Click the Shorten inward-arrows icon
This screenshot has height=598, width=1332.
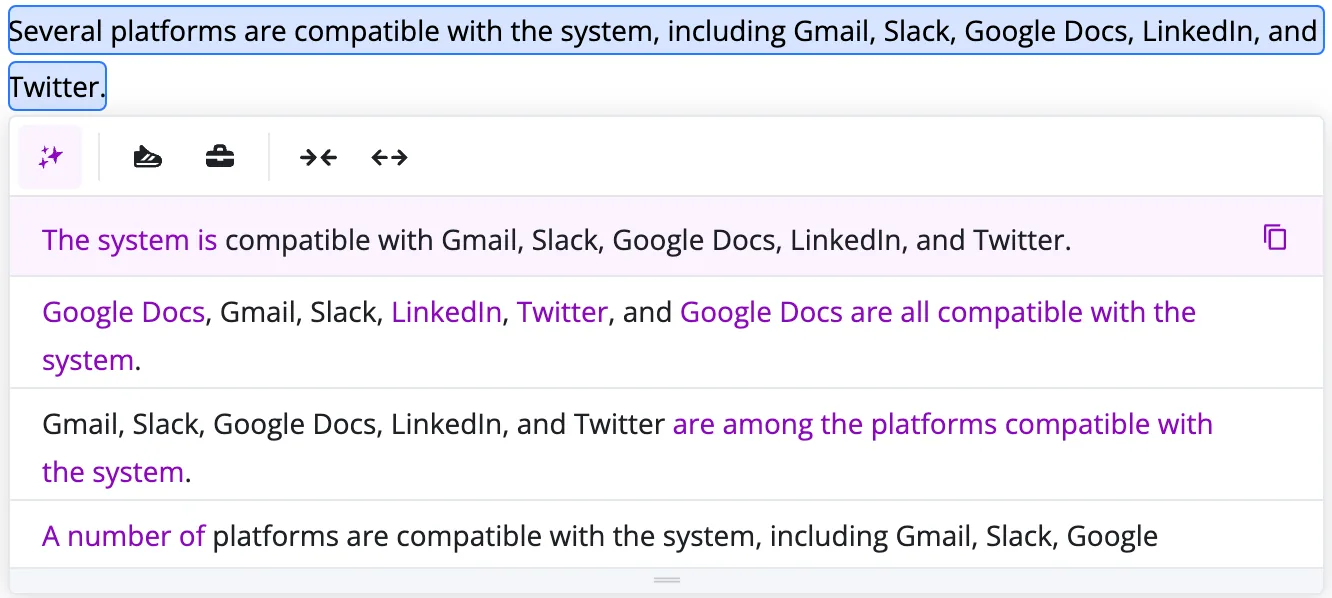pyautogui.click(x=318, y=157)
